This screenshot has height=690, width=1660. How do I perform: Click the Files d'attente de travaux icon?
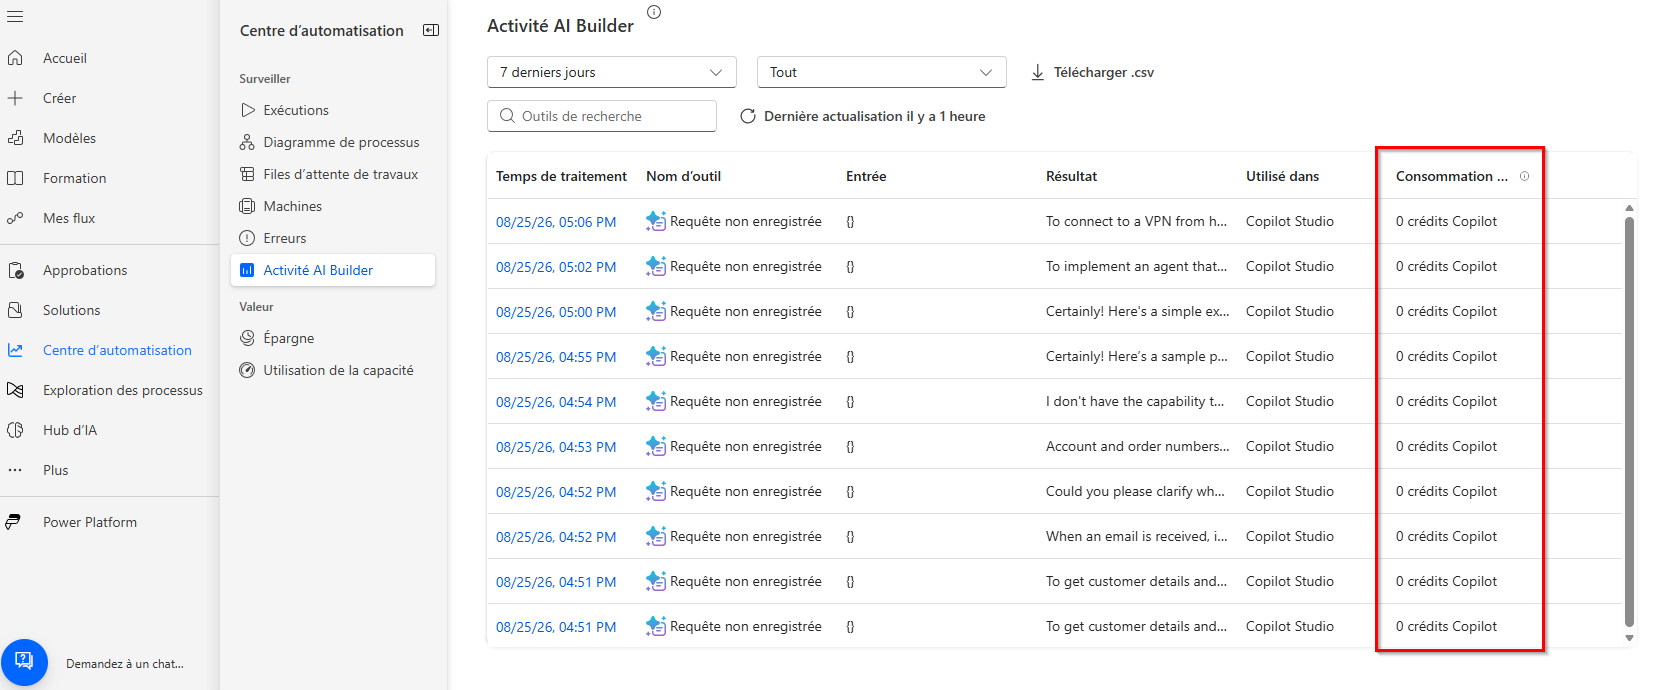tap(247, 174)
